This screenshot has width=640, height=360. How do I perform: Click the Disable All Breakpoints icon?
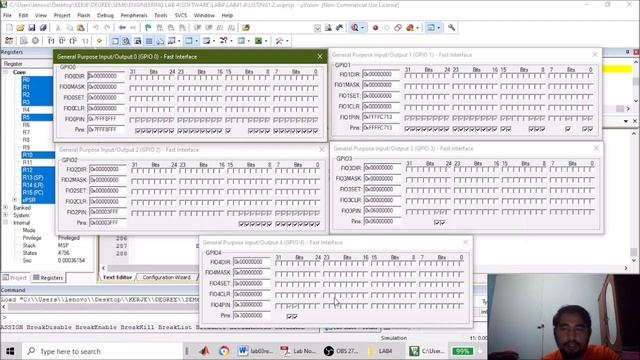pyautogui.click(x=398, y=28)
